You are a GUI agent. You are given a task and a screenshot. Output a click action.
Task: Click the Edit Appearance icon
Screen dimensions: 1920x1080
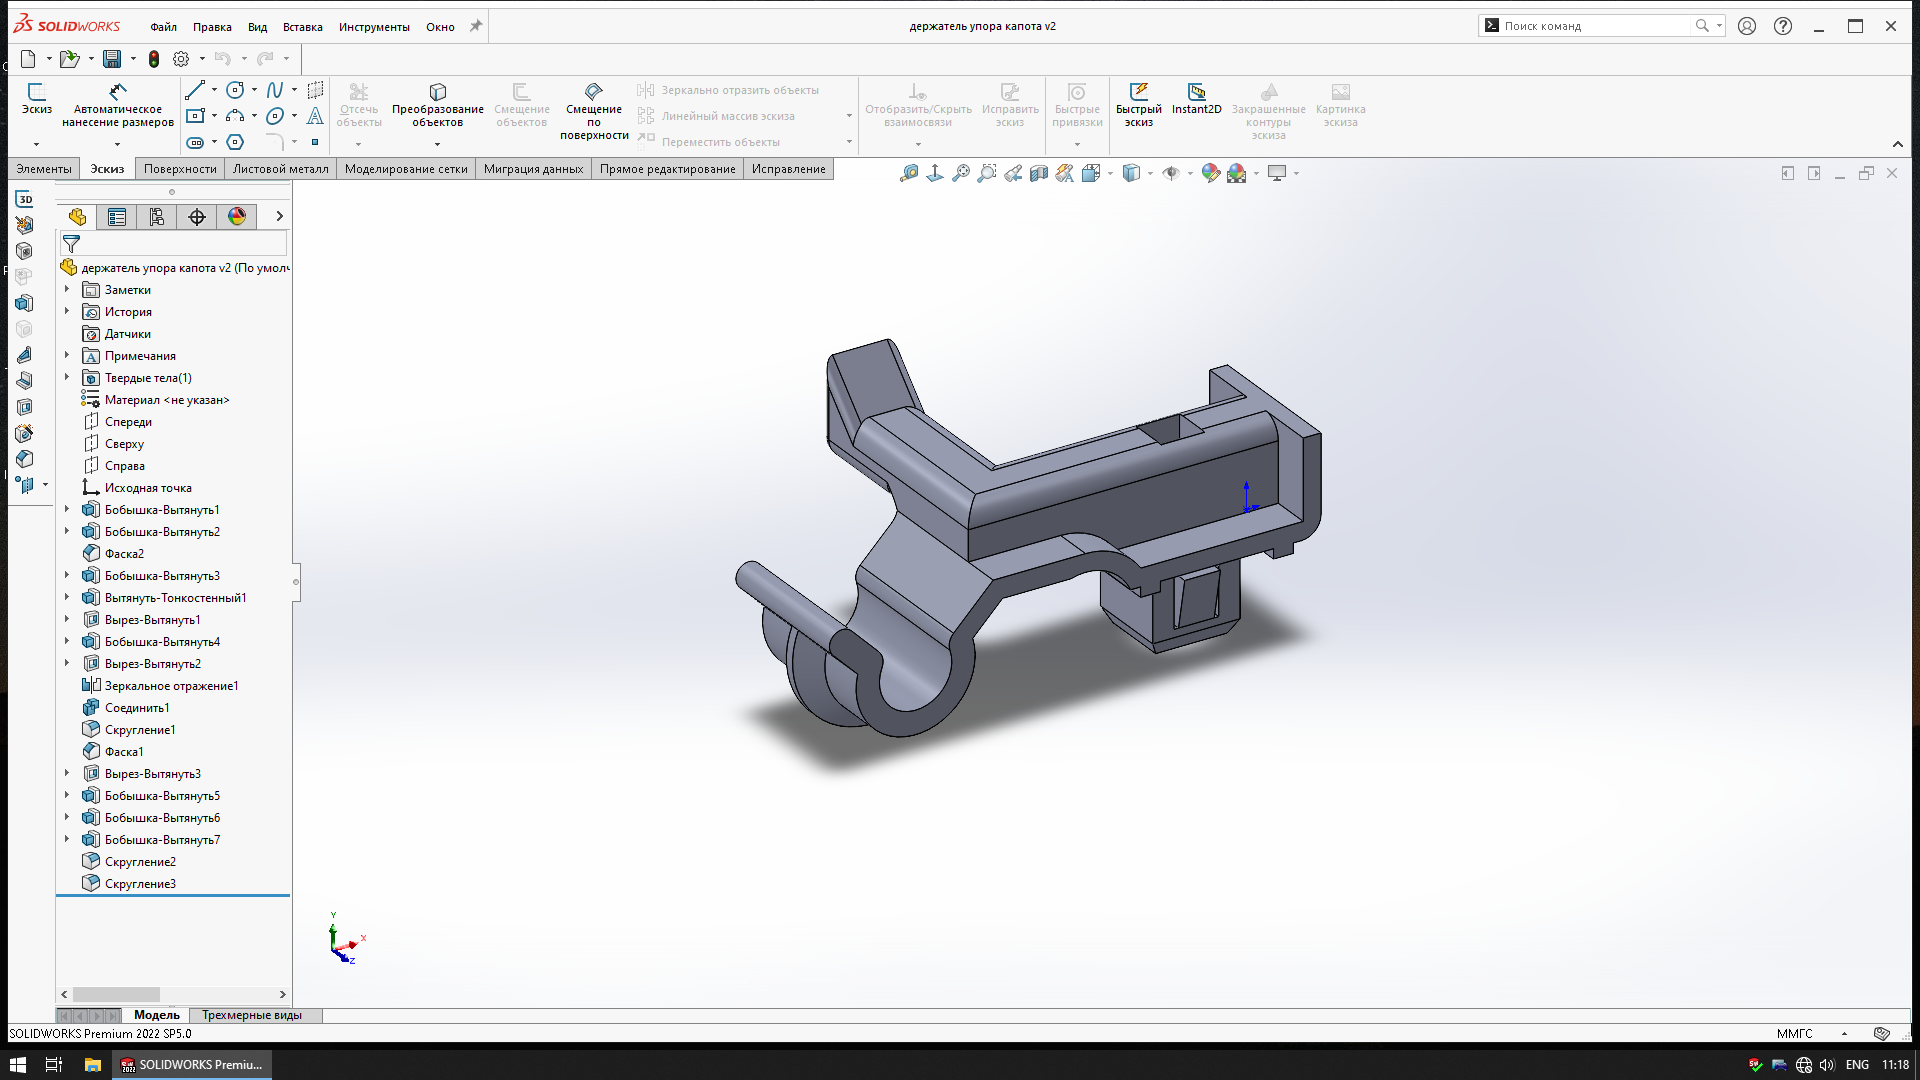(1211, 173)
